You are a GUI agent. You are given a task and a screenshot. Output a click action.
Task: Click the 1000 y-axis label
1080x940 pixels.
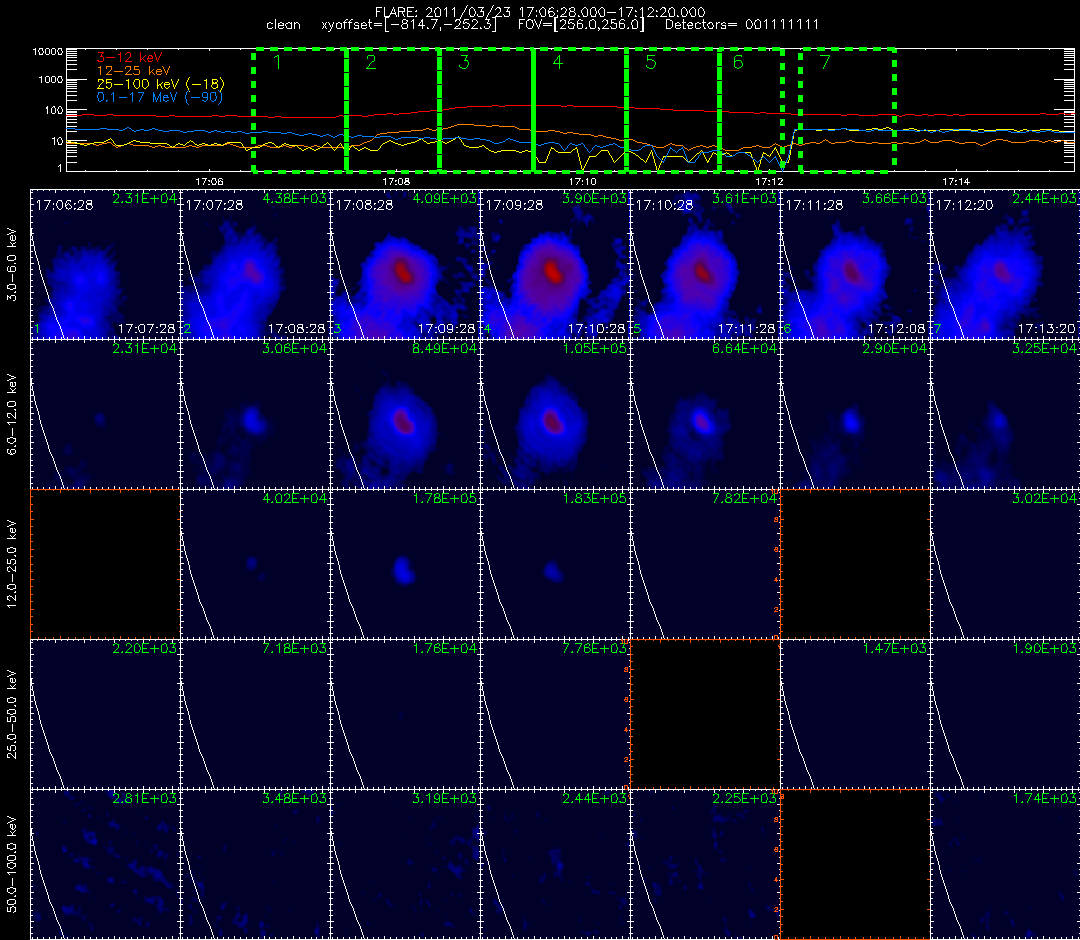(50, 80)
